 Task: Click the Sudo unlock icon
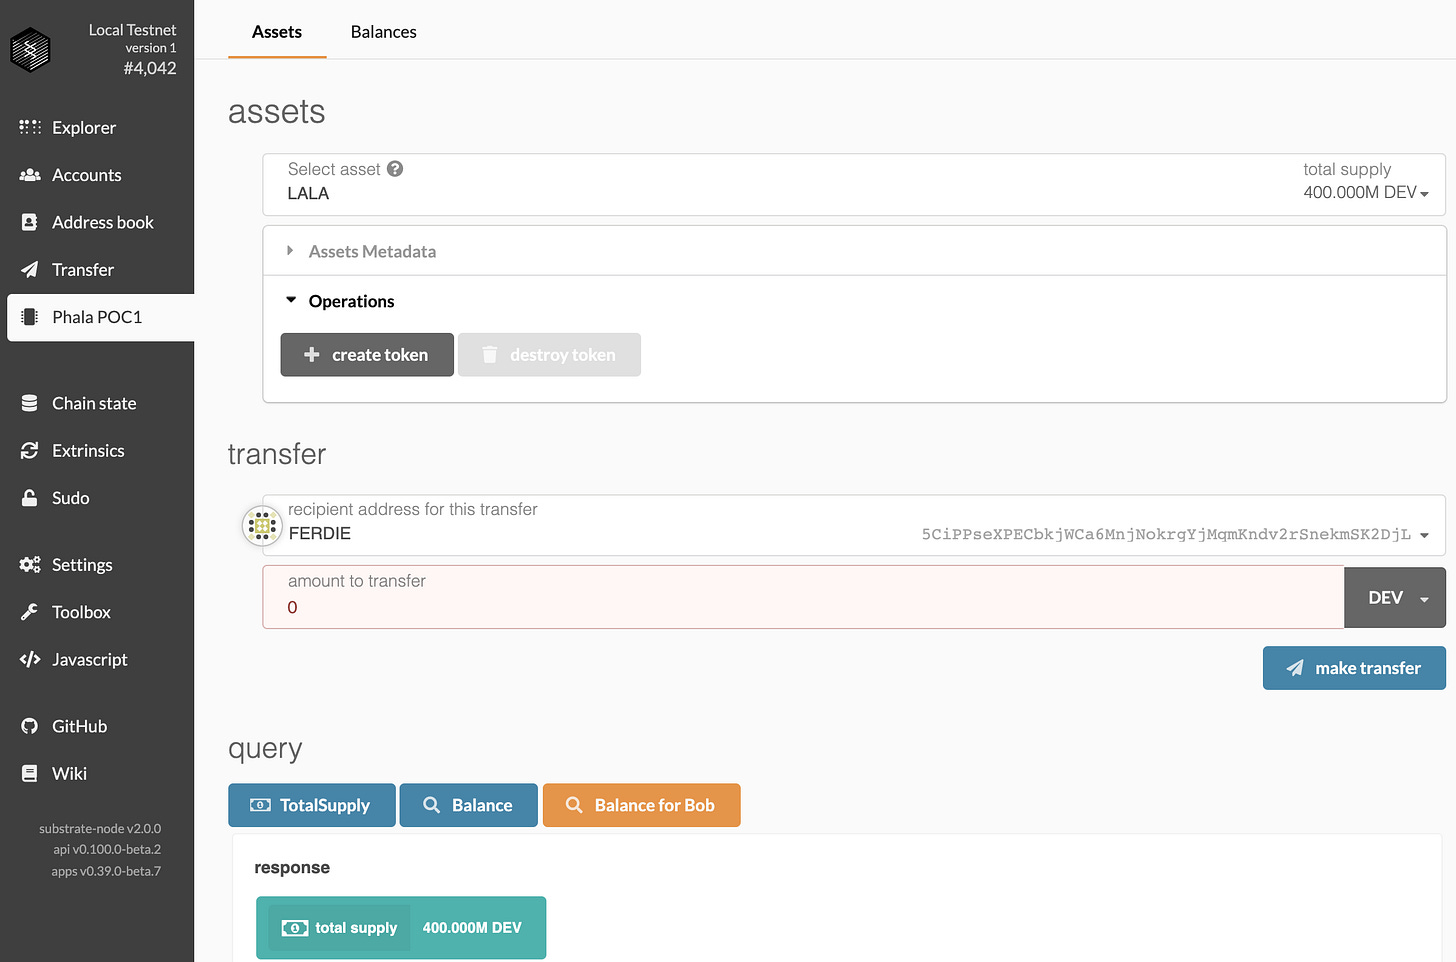(x=30, y=498)
